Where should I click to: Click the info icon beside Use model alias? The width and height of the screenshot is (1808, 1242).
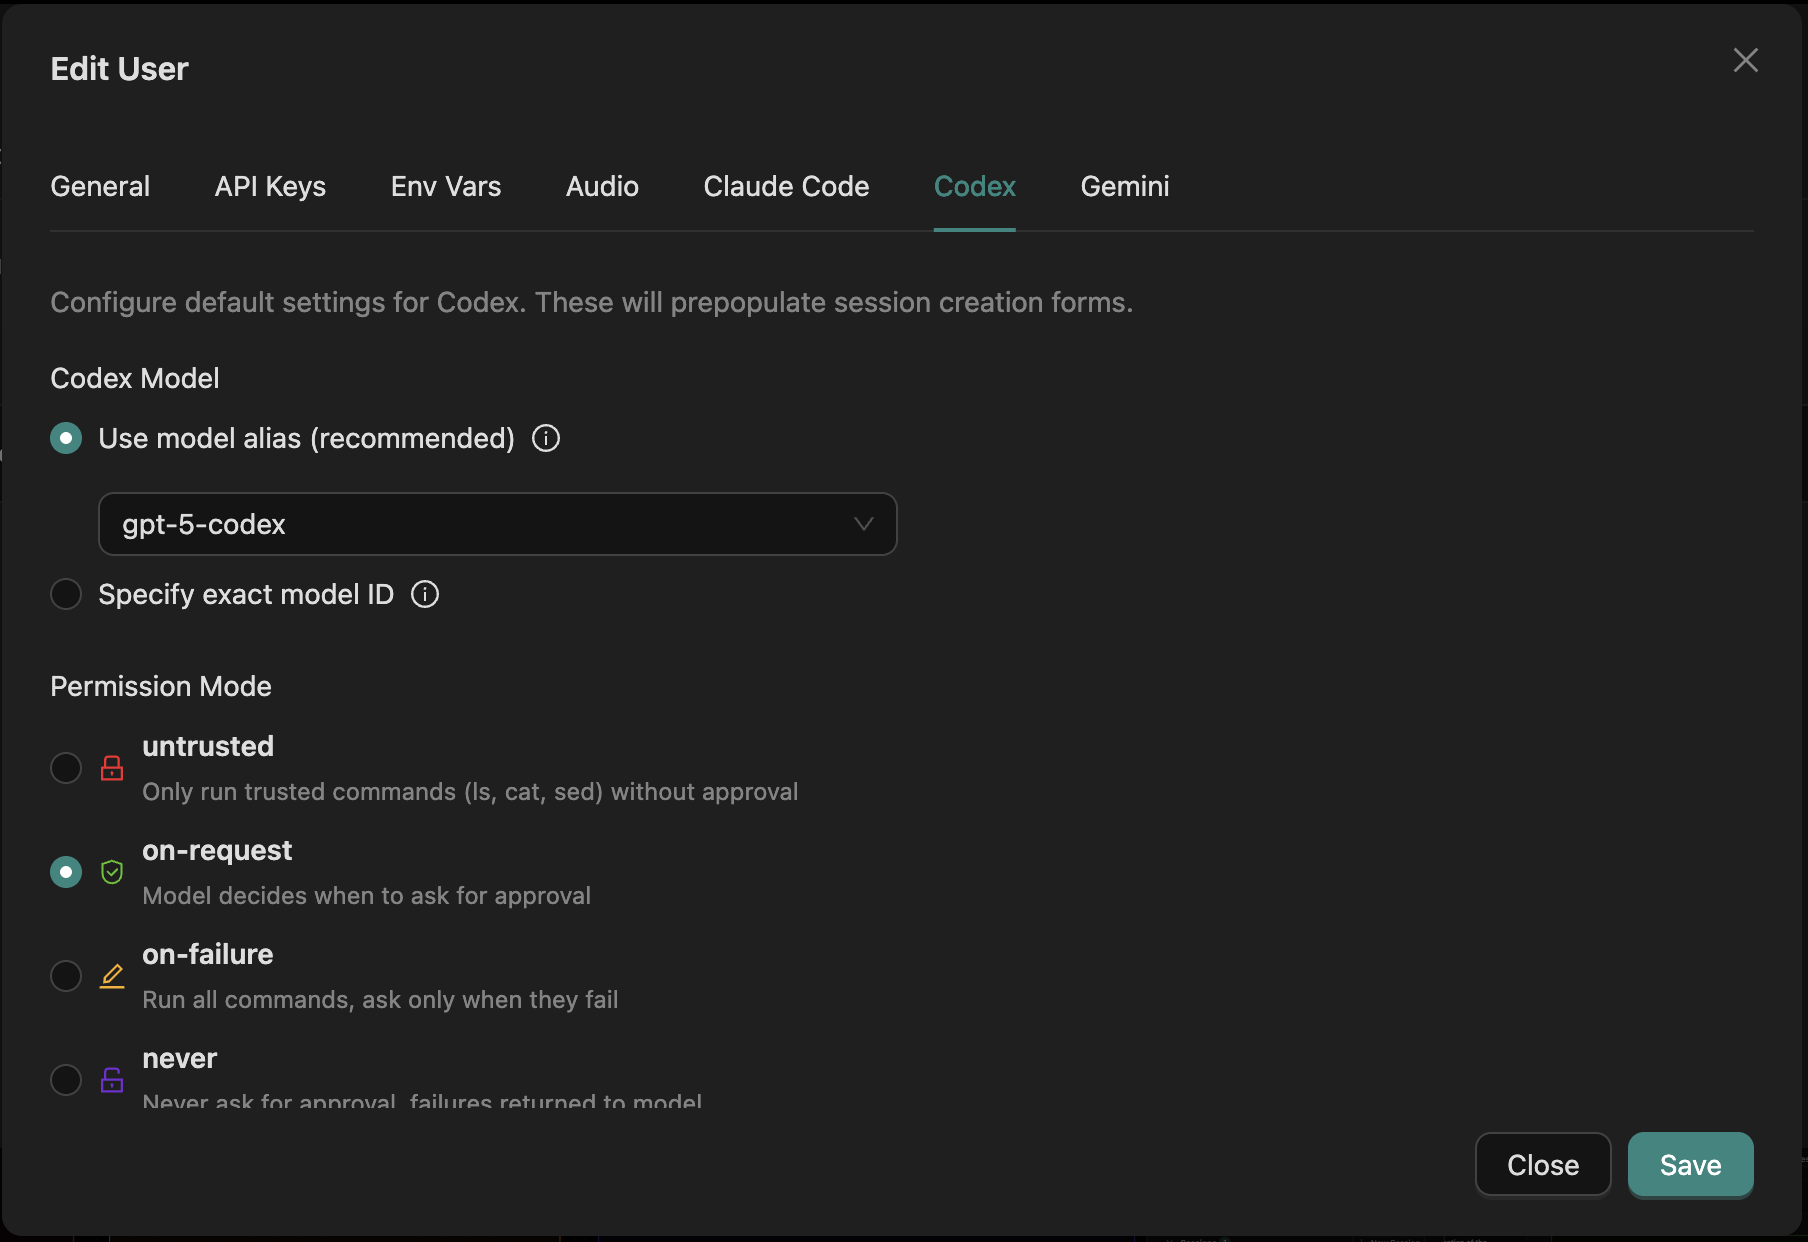click(x=545, y=438)
